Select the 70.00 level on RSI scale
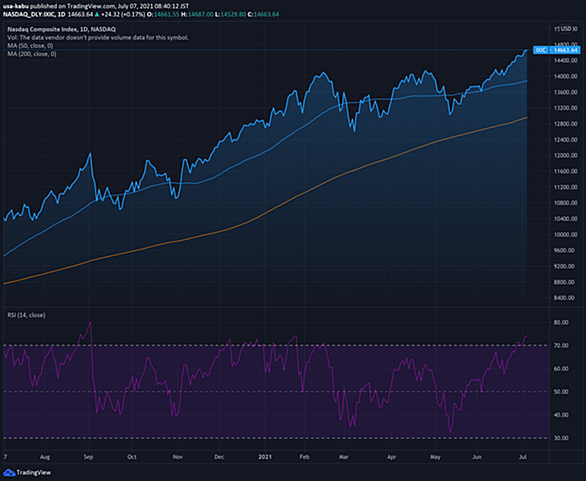 coord(561,345)
